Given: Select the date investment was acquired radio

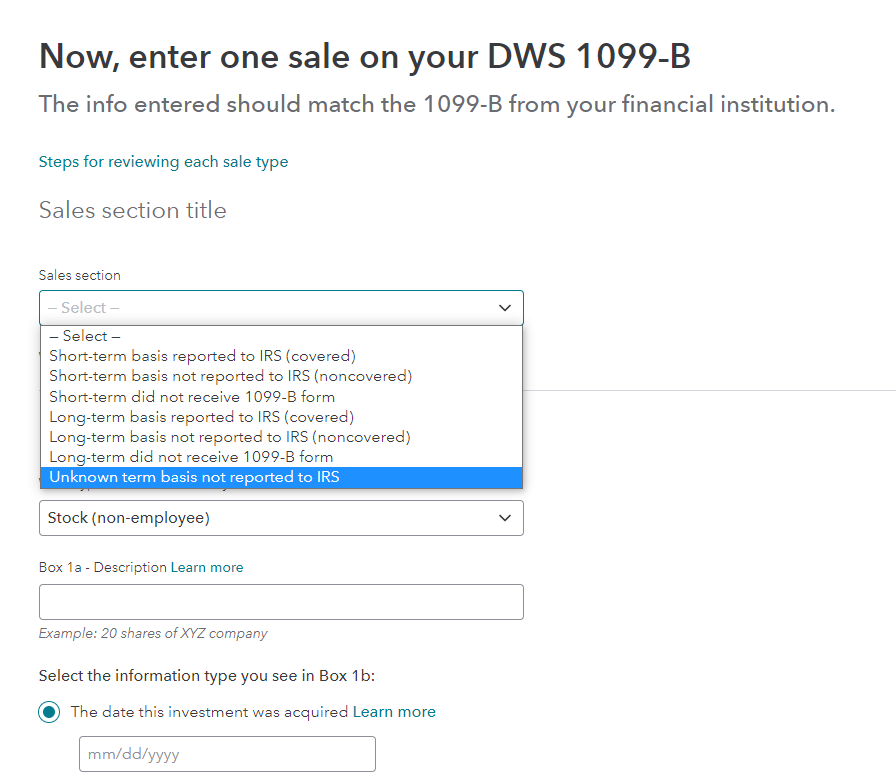Looking at the screenshot, I should 49,712.
